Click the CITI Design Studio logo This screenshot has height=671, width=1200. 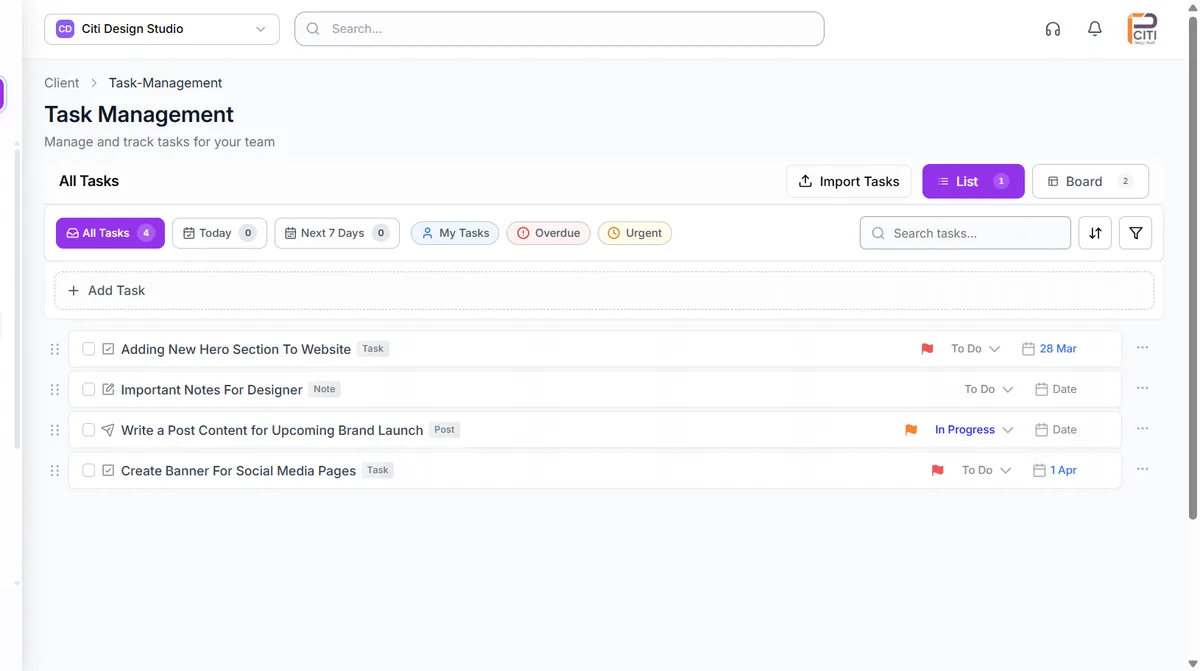pos(1141,28)
